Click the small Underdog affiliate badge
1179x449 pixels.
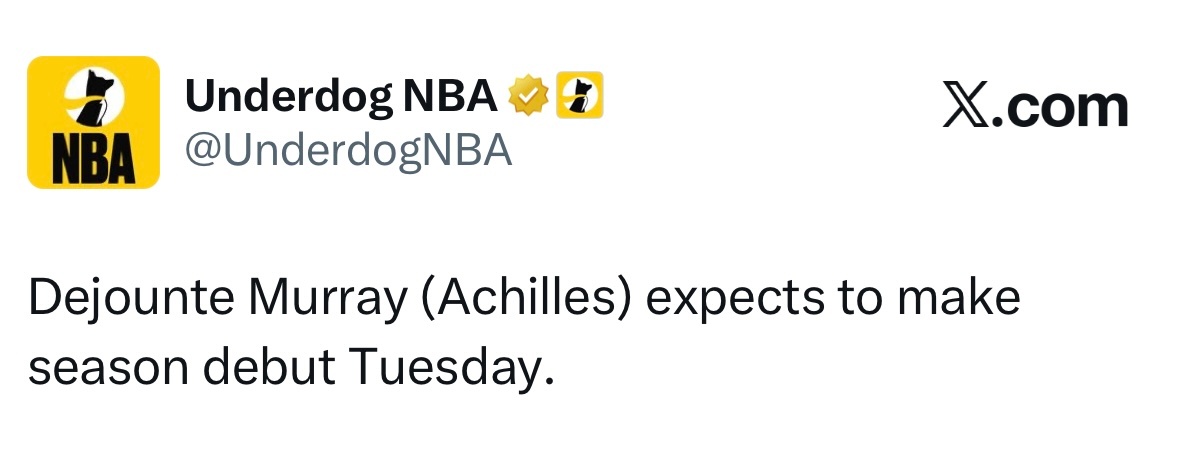(x=579, y=95)
